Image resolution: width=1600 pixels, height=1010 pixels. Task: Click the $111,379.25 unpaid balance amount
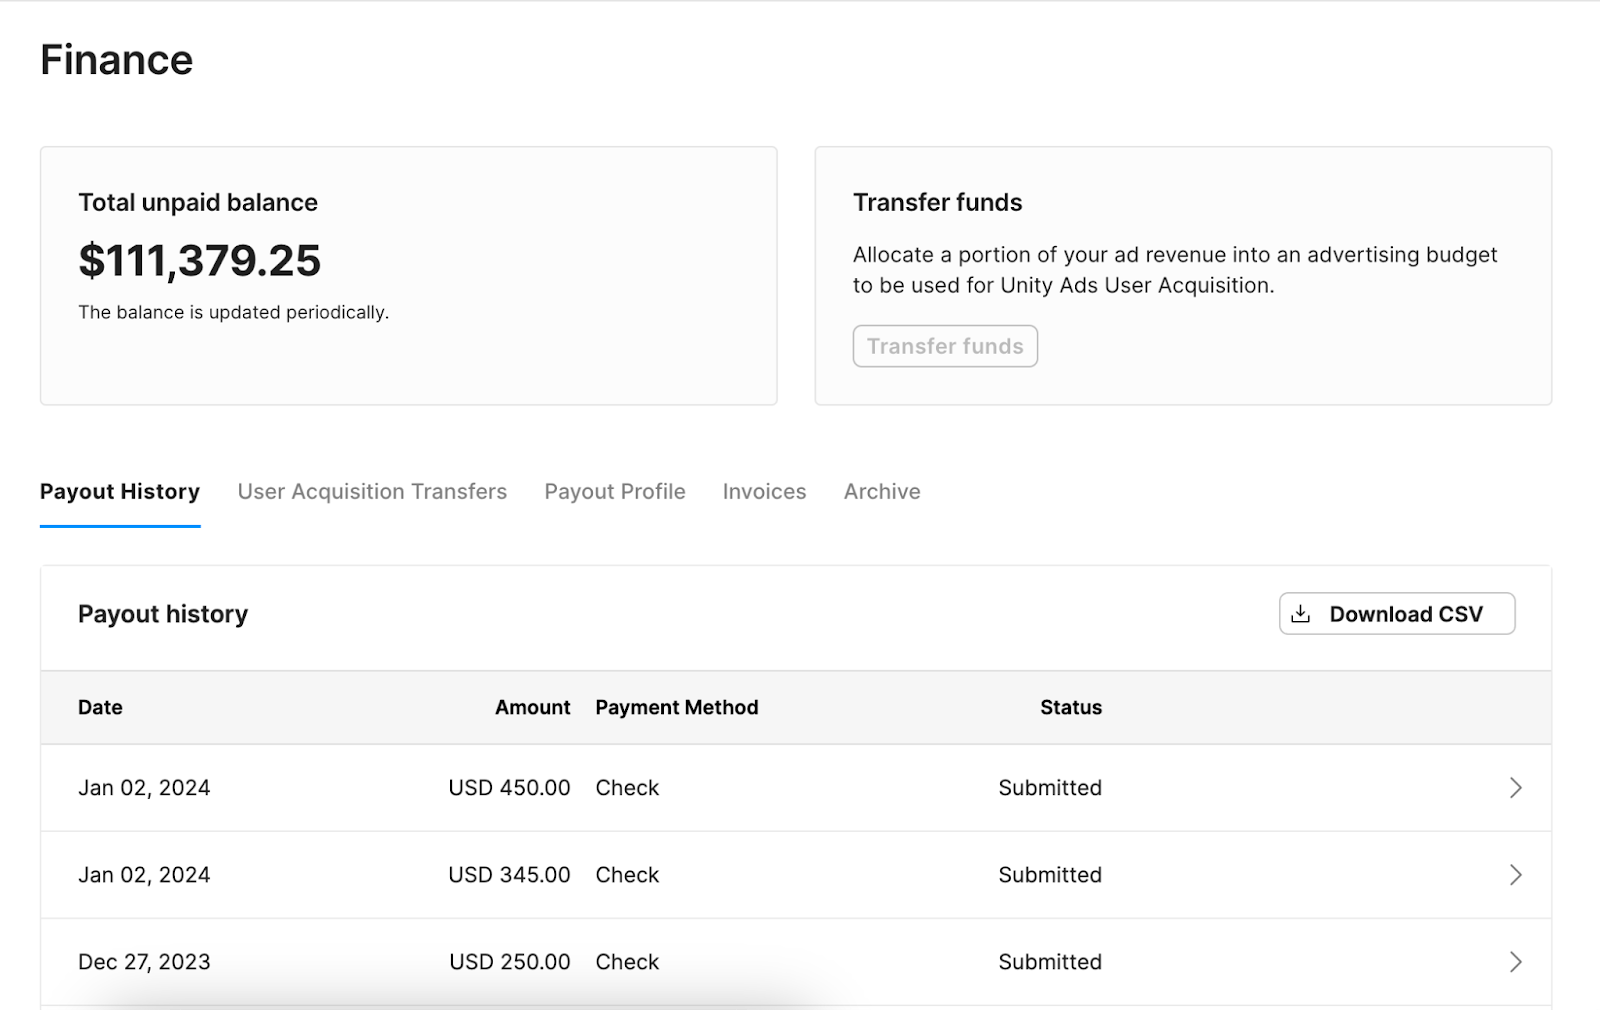click(x=200, y=261)
